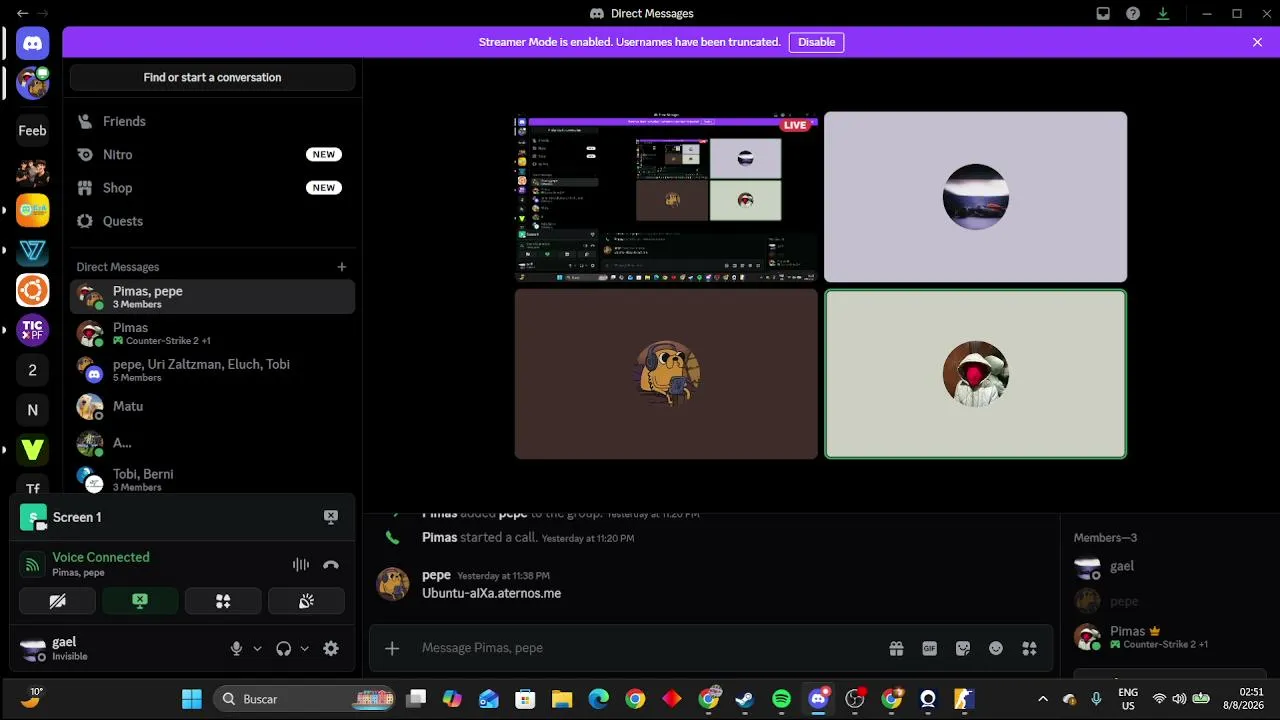Open the connection quality signal icon

[x=33, y=565]
